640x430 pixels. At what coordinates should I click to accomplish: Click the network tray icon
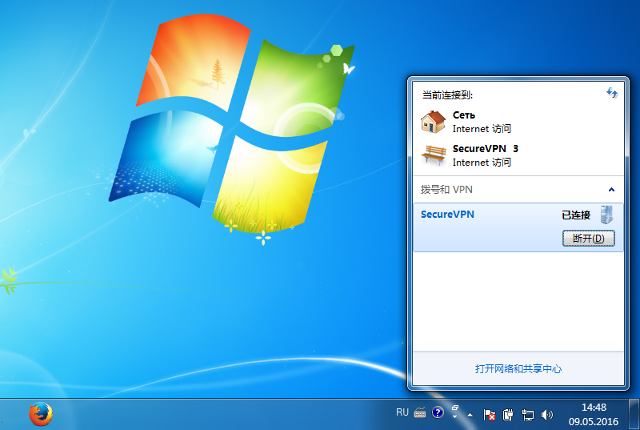[527, 415]
